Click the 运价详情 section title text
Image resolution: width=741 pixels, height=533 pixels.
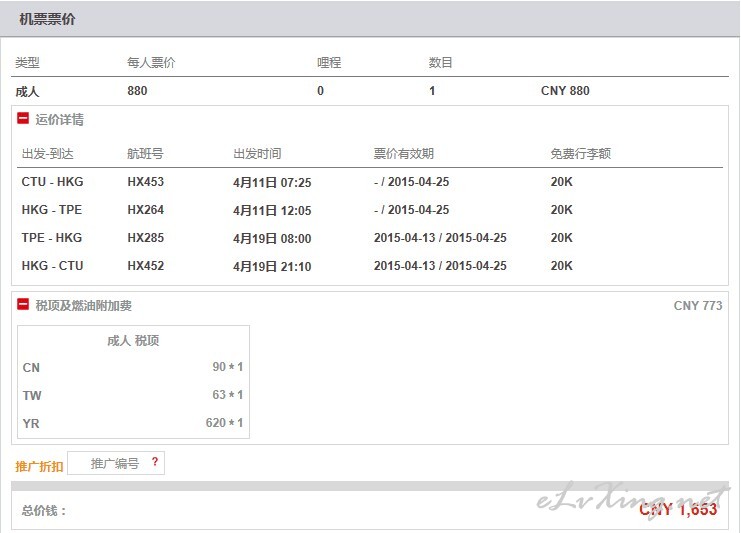click(60, 120)
